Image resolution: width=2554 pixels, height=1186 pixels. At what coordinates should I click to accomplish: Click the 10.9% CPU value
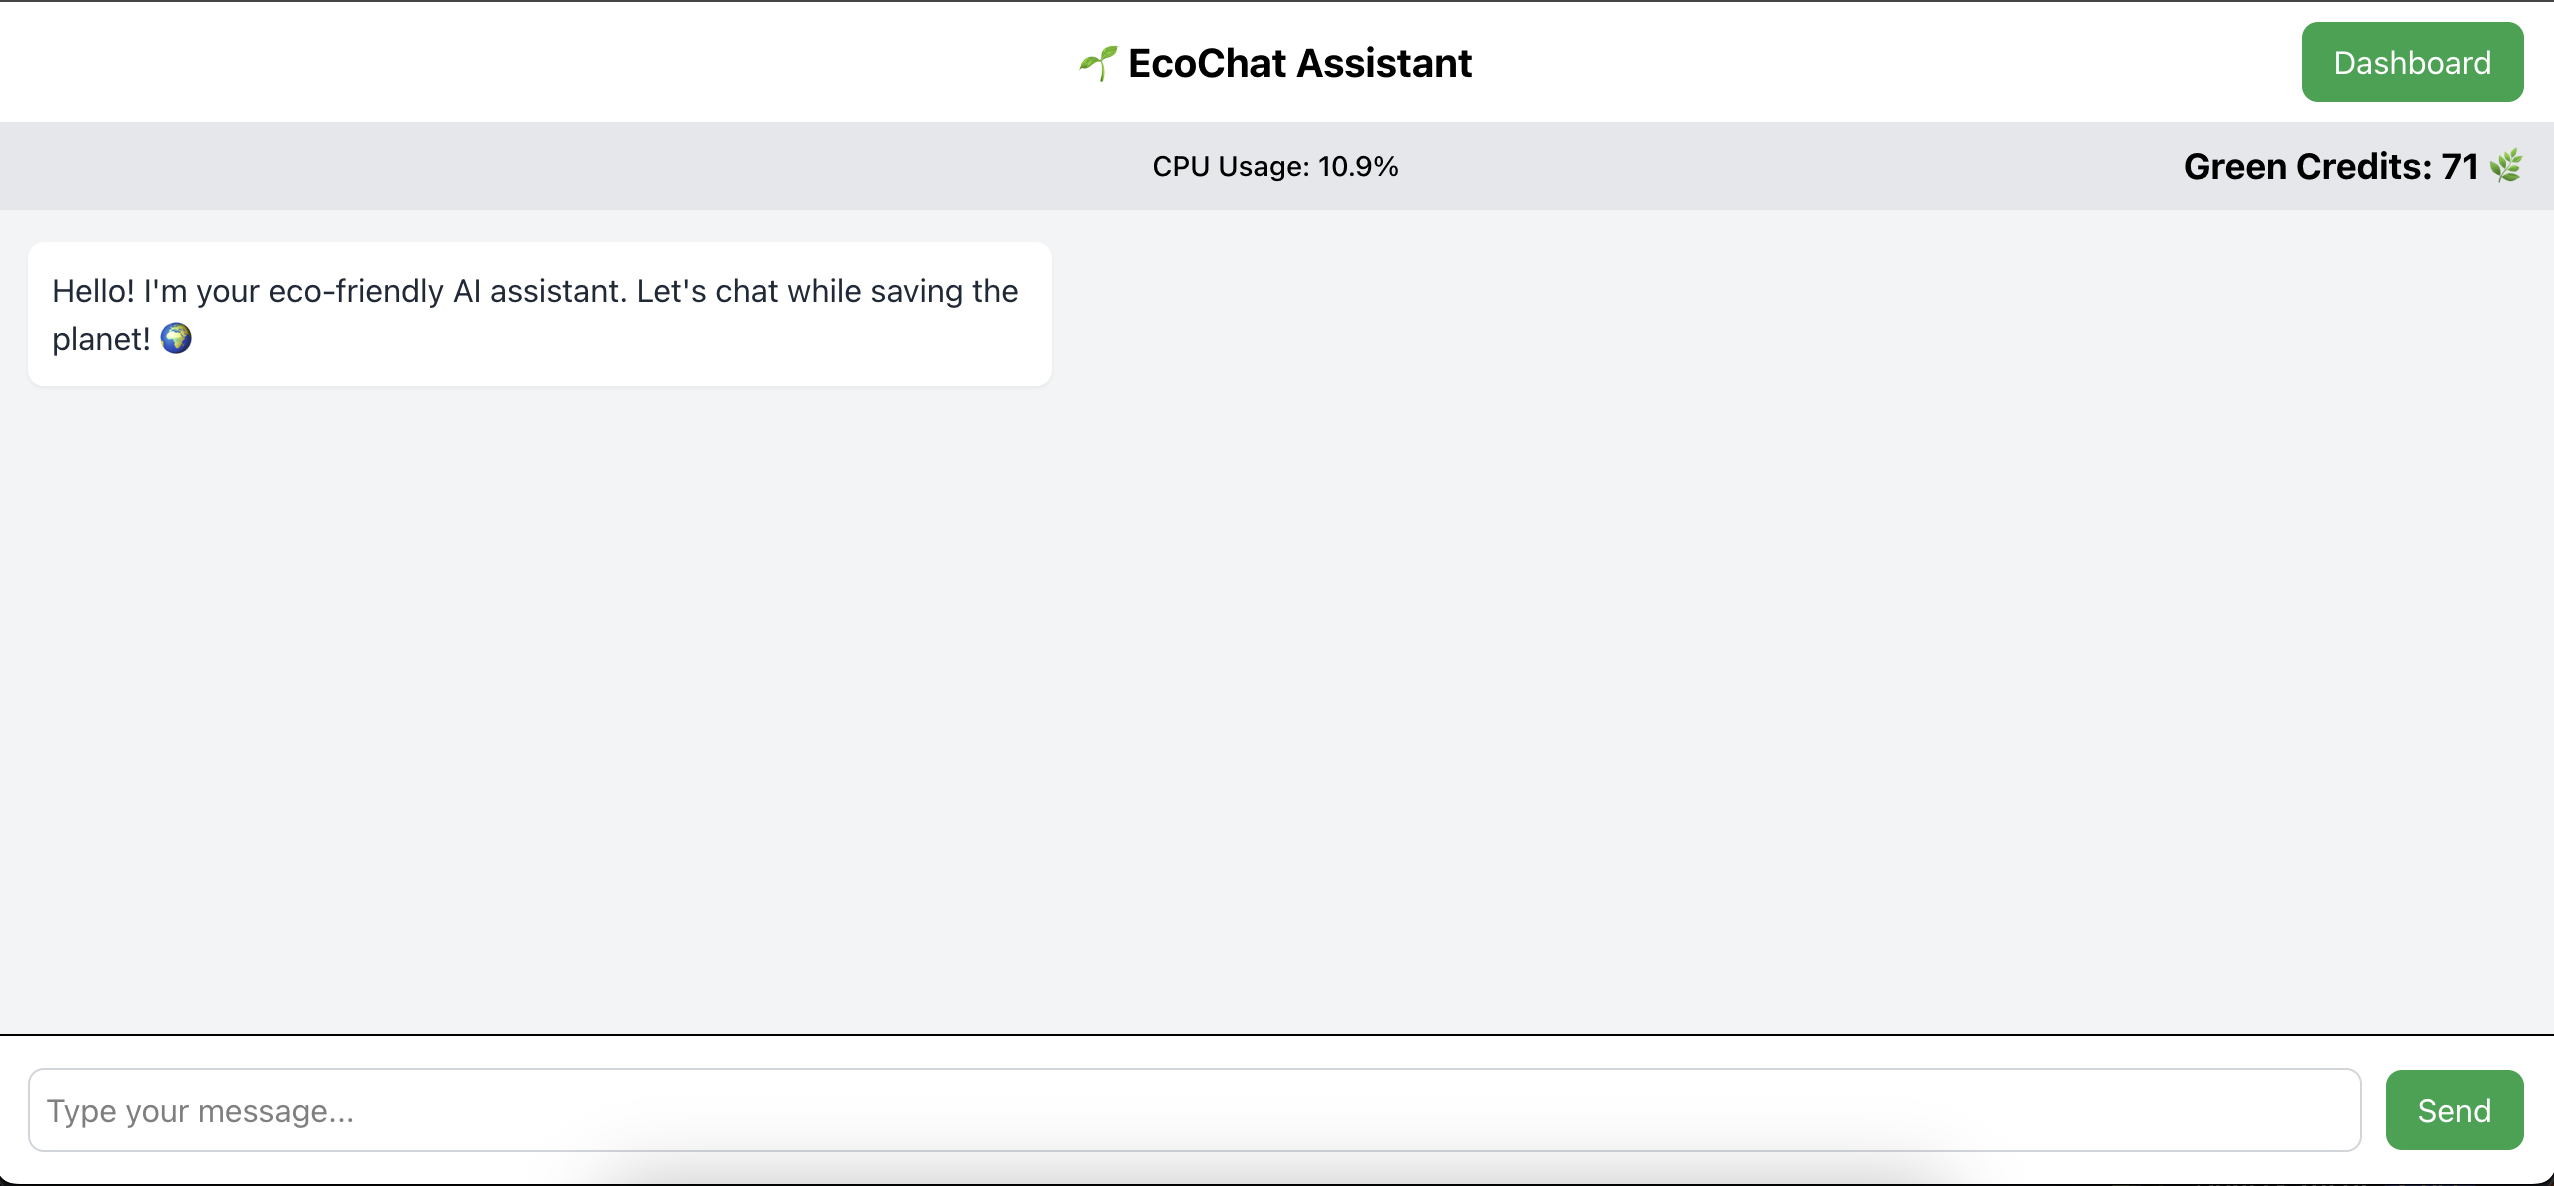click(1357, 166)
